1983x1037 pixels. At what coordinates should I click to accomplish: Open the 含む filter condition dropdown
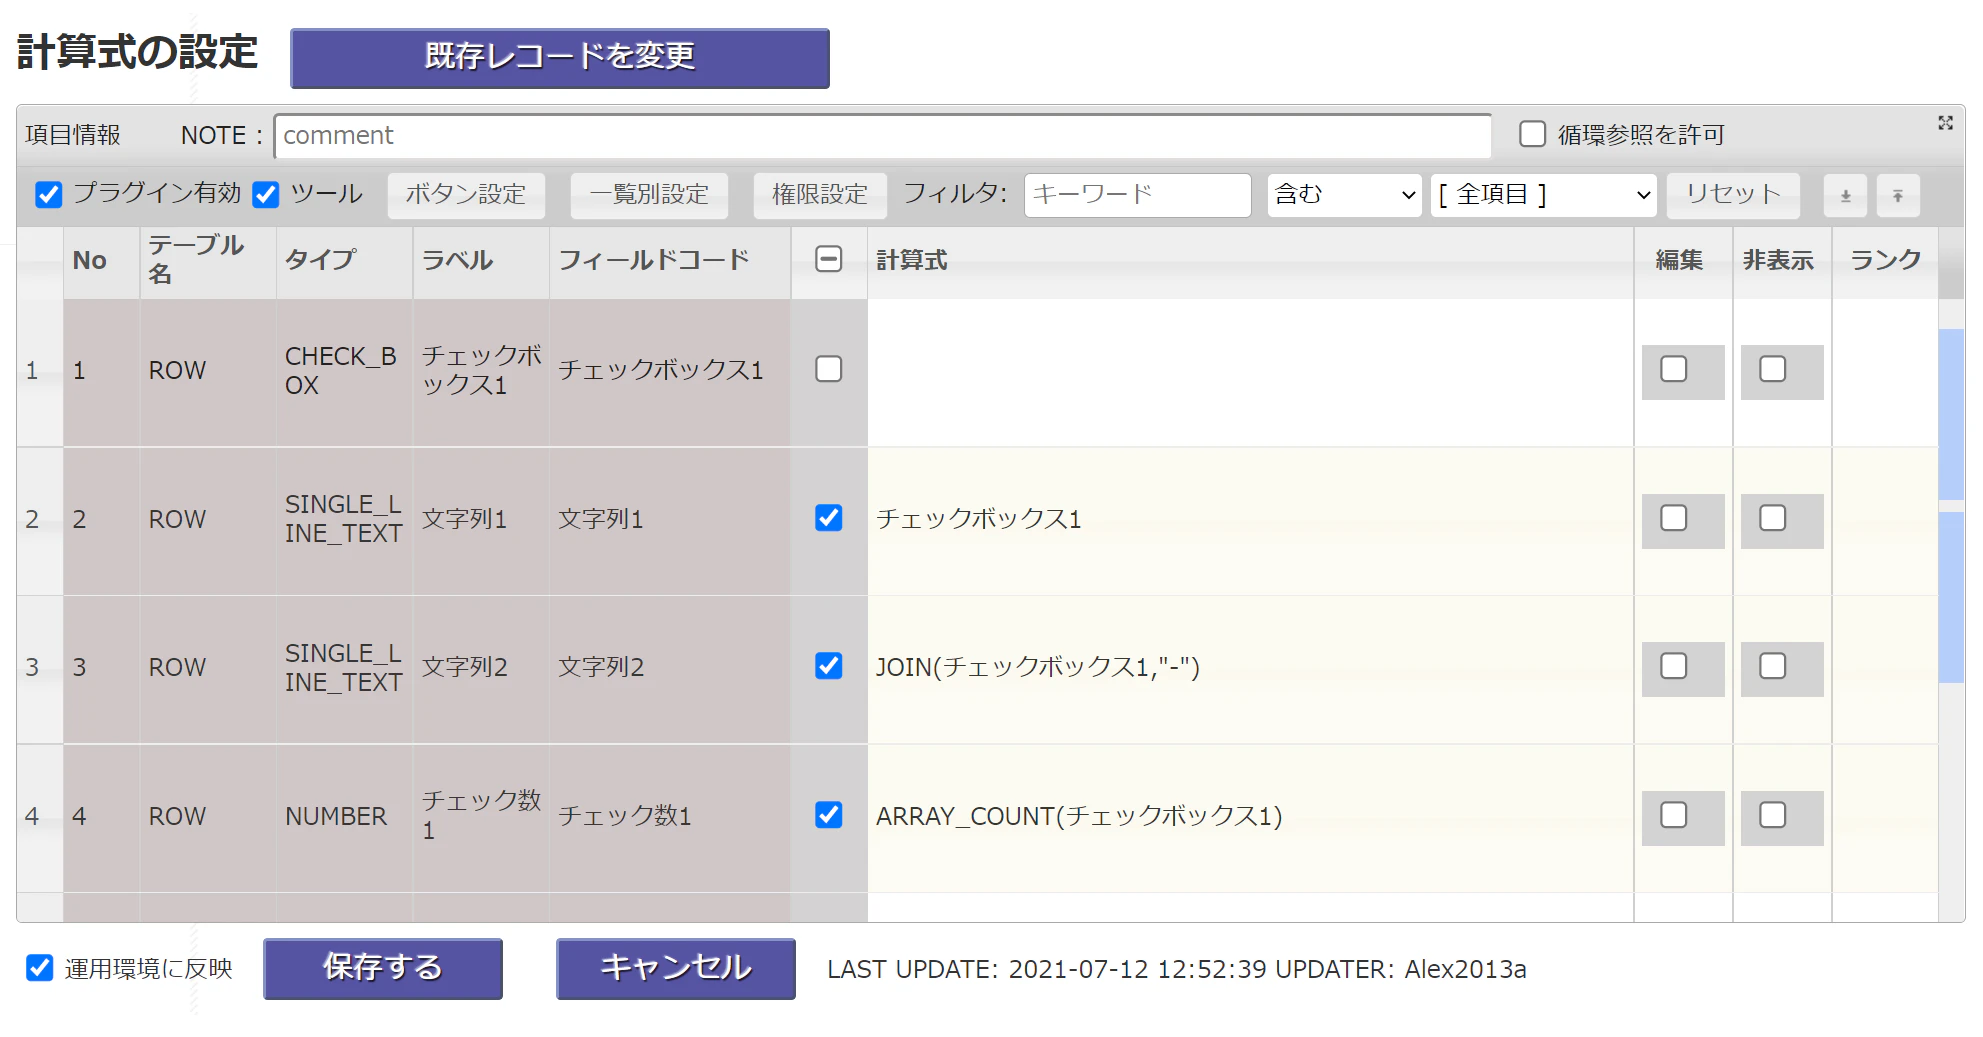click(1344, 195)
